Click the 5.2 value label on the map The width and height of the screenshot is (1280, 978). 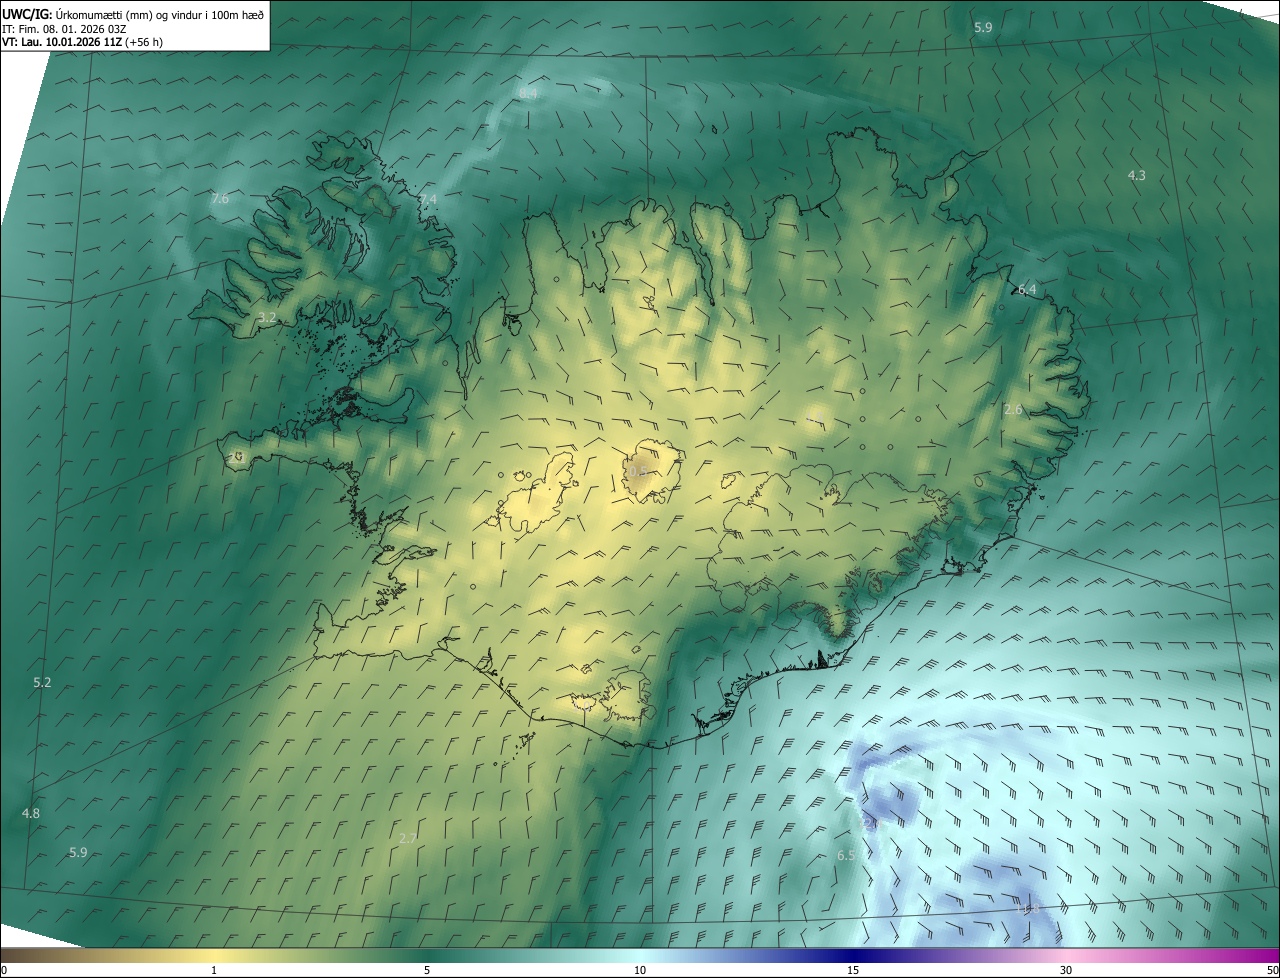[x=42, y=683]
